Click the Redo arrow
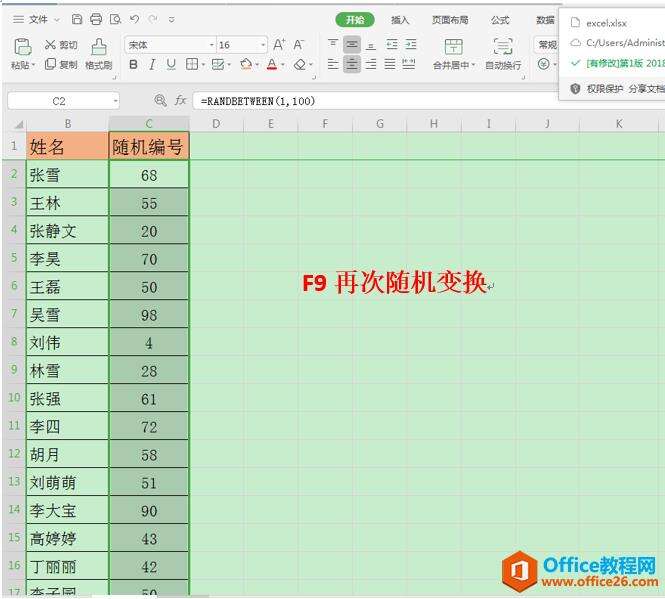The width and height of the screenshot is (665, 599). [x=154, y=19]
